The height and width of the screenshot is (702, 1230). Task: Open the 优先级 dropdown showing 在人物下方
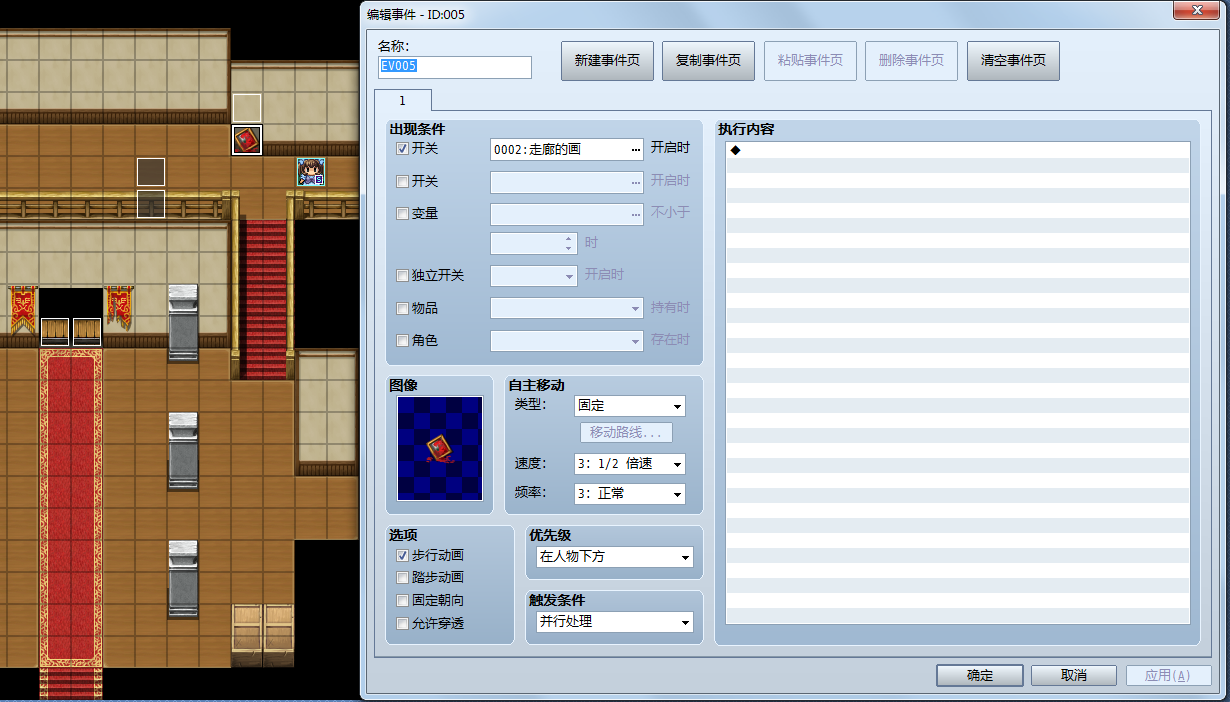[x=614, y=557]
